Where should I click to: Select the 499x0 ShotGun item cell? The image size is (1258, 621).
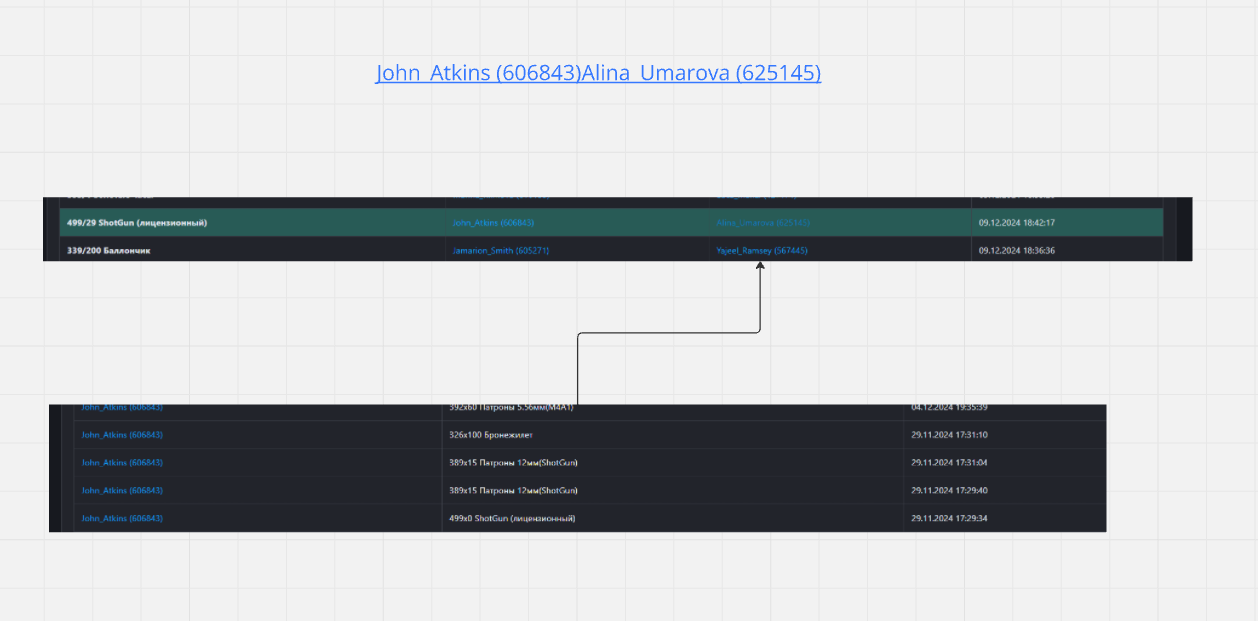512,519
